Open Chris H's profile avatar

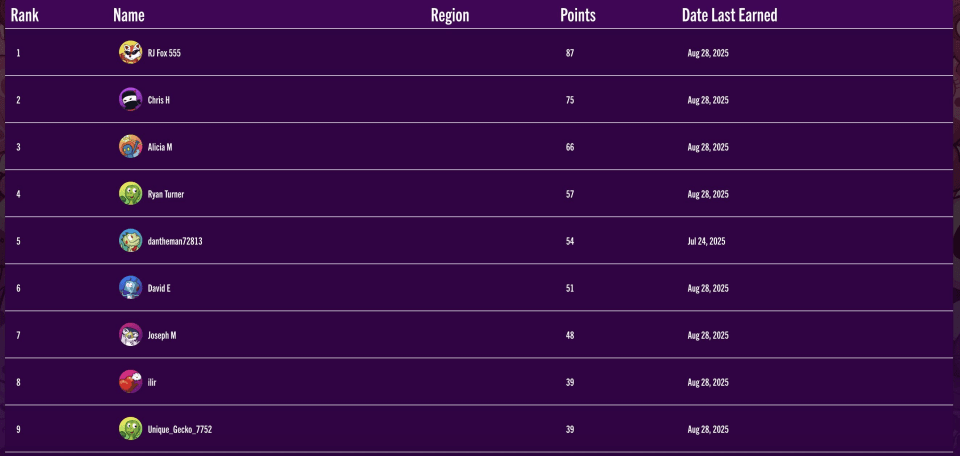point(130,100)
